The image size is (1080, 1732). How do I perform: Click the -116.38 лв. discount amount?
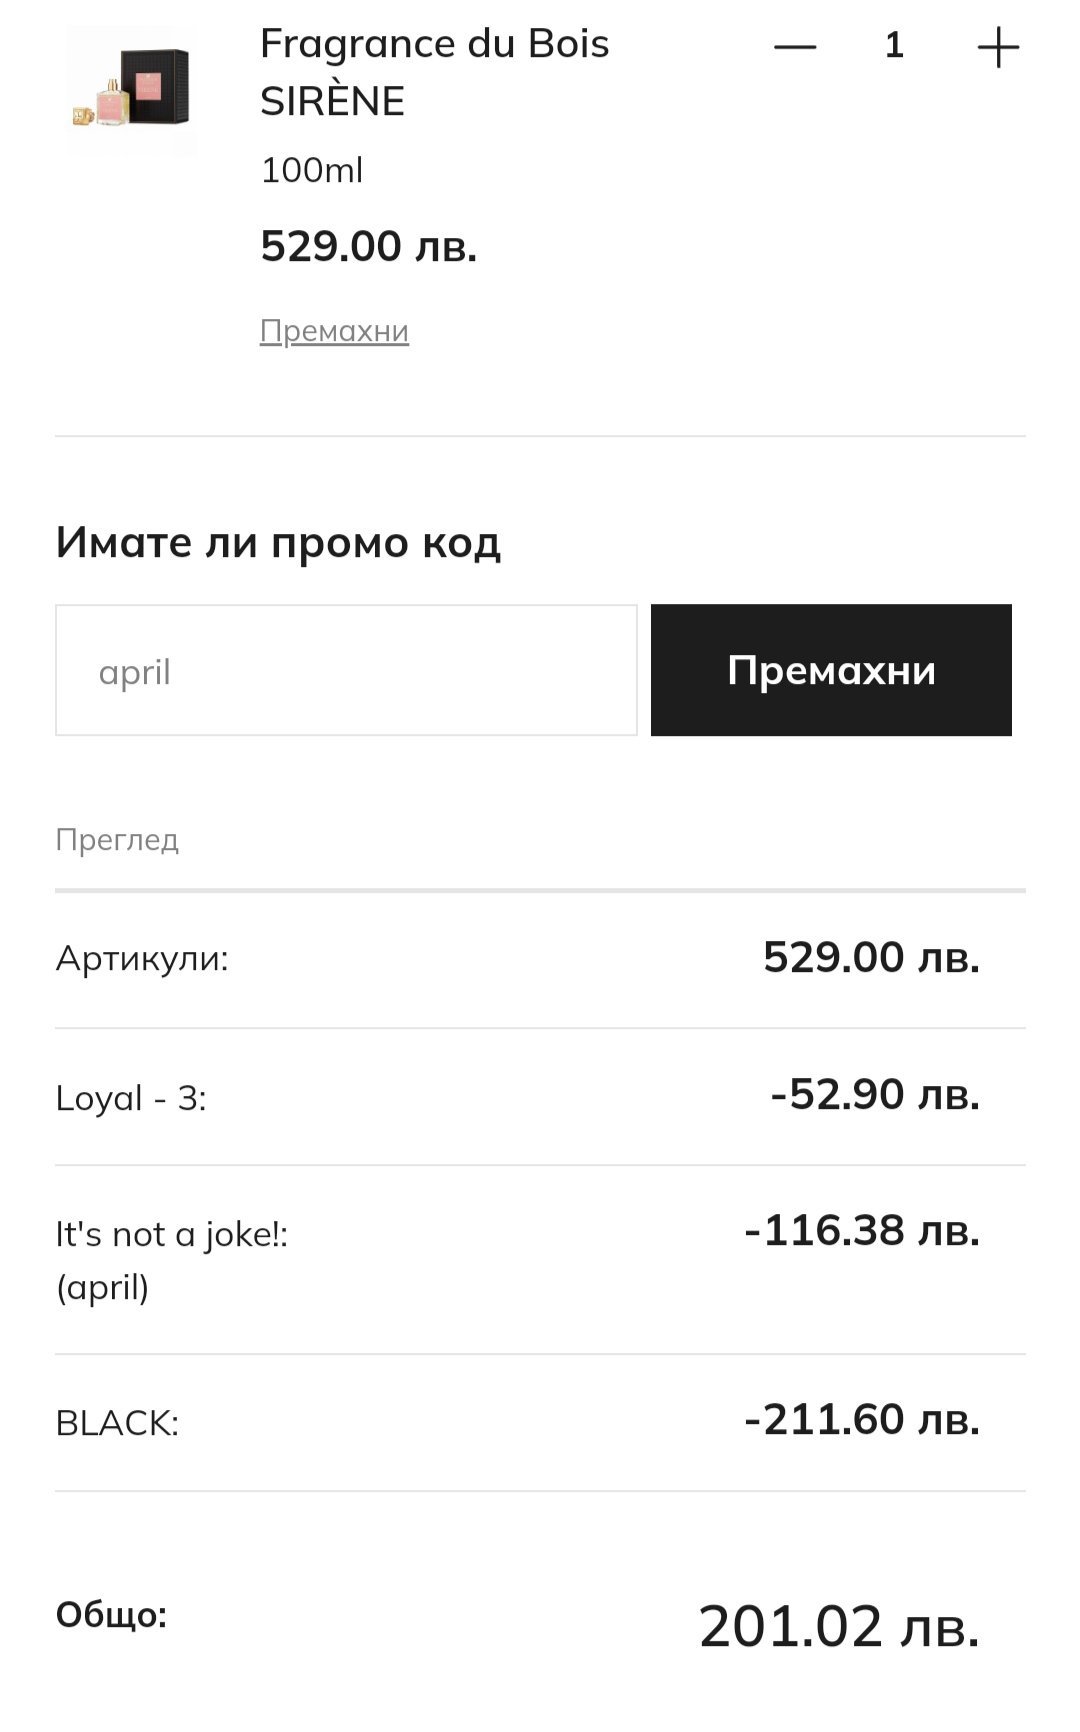[861, 1230]
